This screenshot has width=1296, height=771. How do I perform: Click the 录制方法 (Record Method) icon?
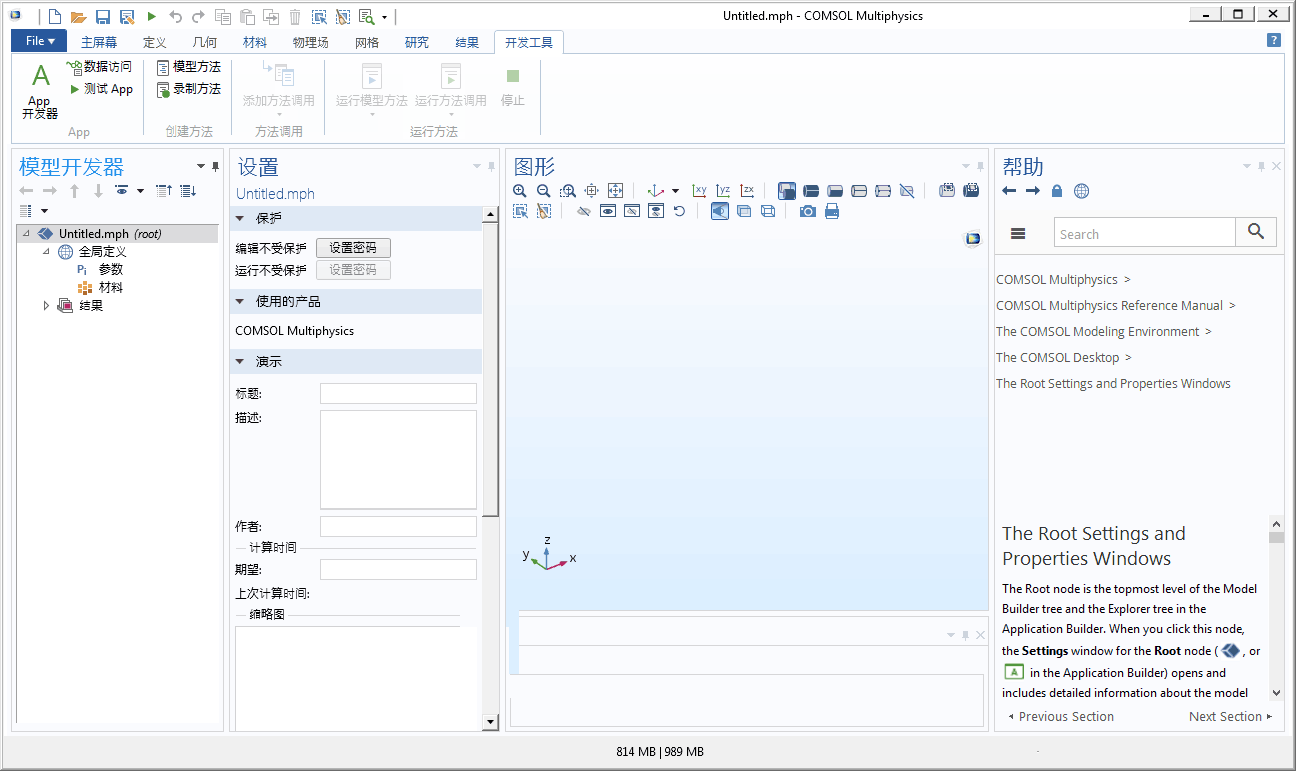188,89
